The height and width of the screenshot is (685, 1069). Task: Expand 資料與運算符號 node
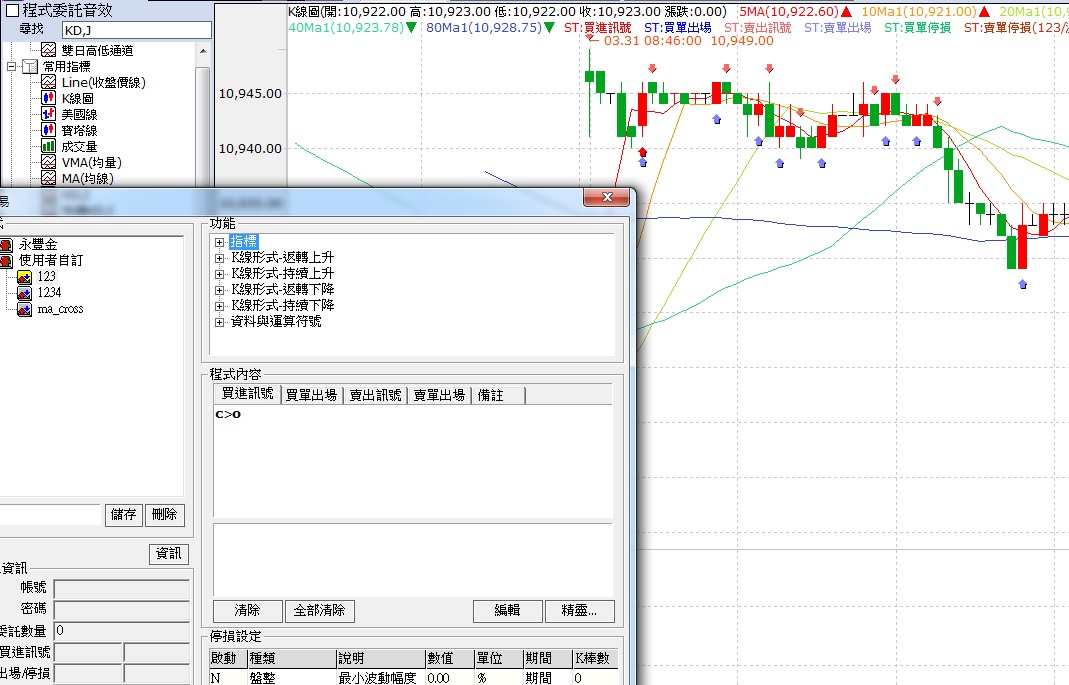tap(220, 322)
